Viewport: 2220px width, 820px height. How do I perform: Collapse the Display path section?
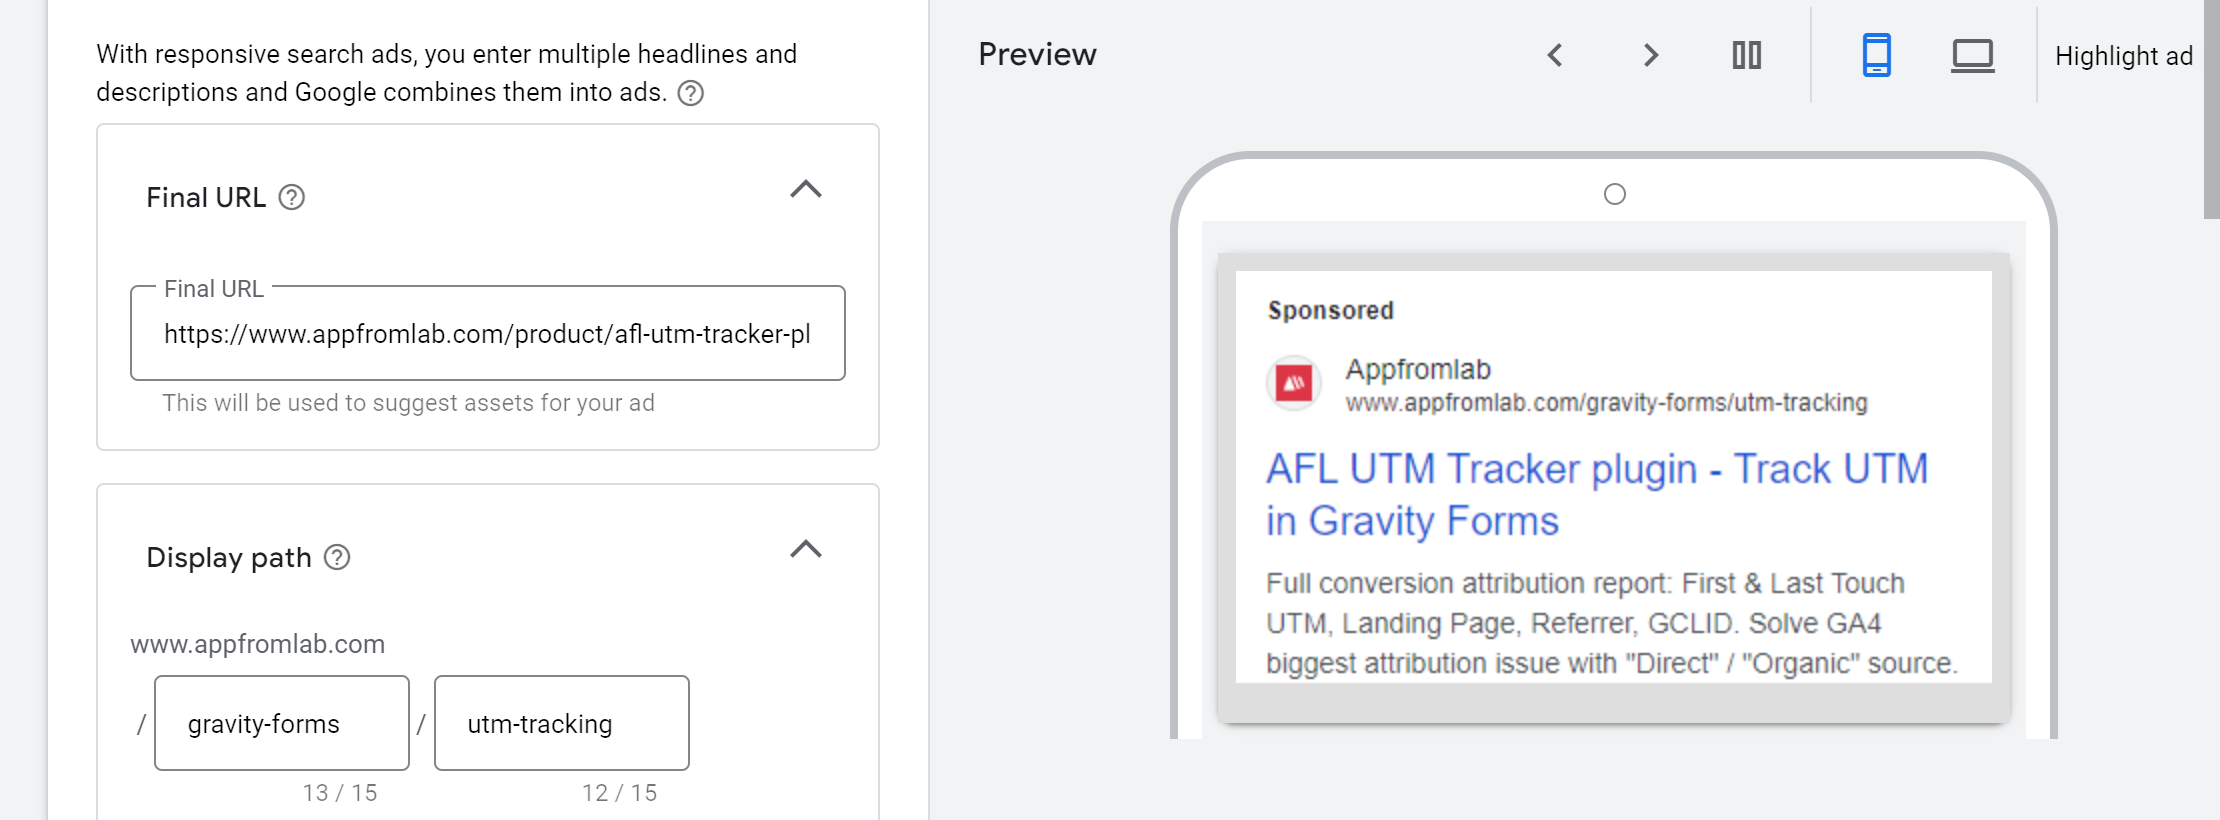point(806,549)
